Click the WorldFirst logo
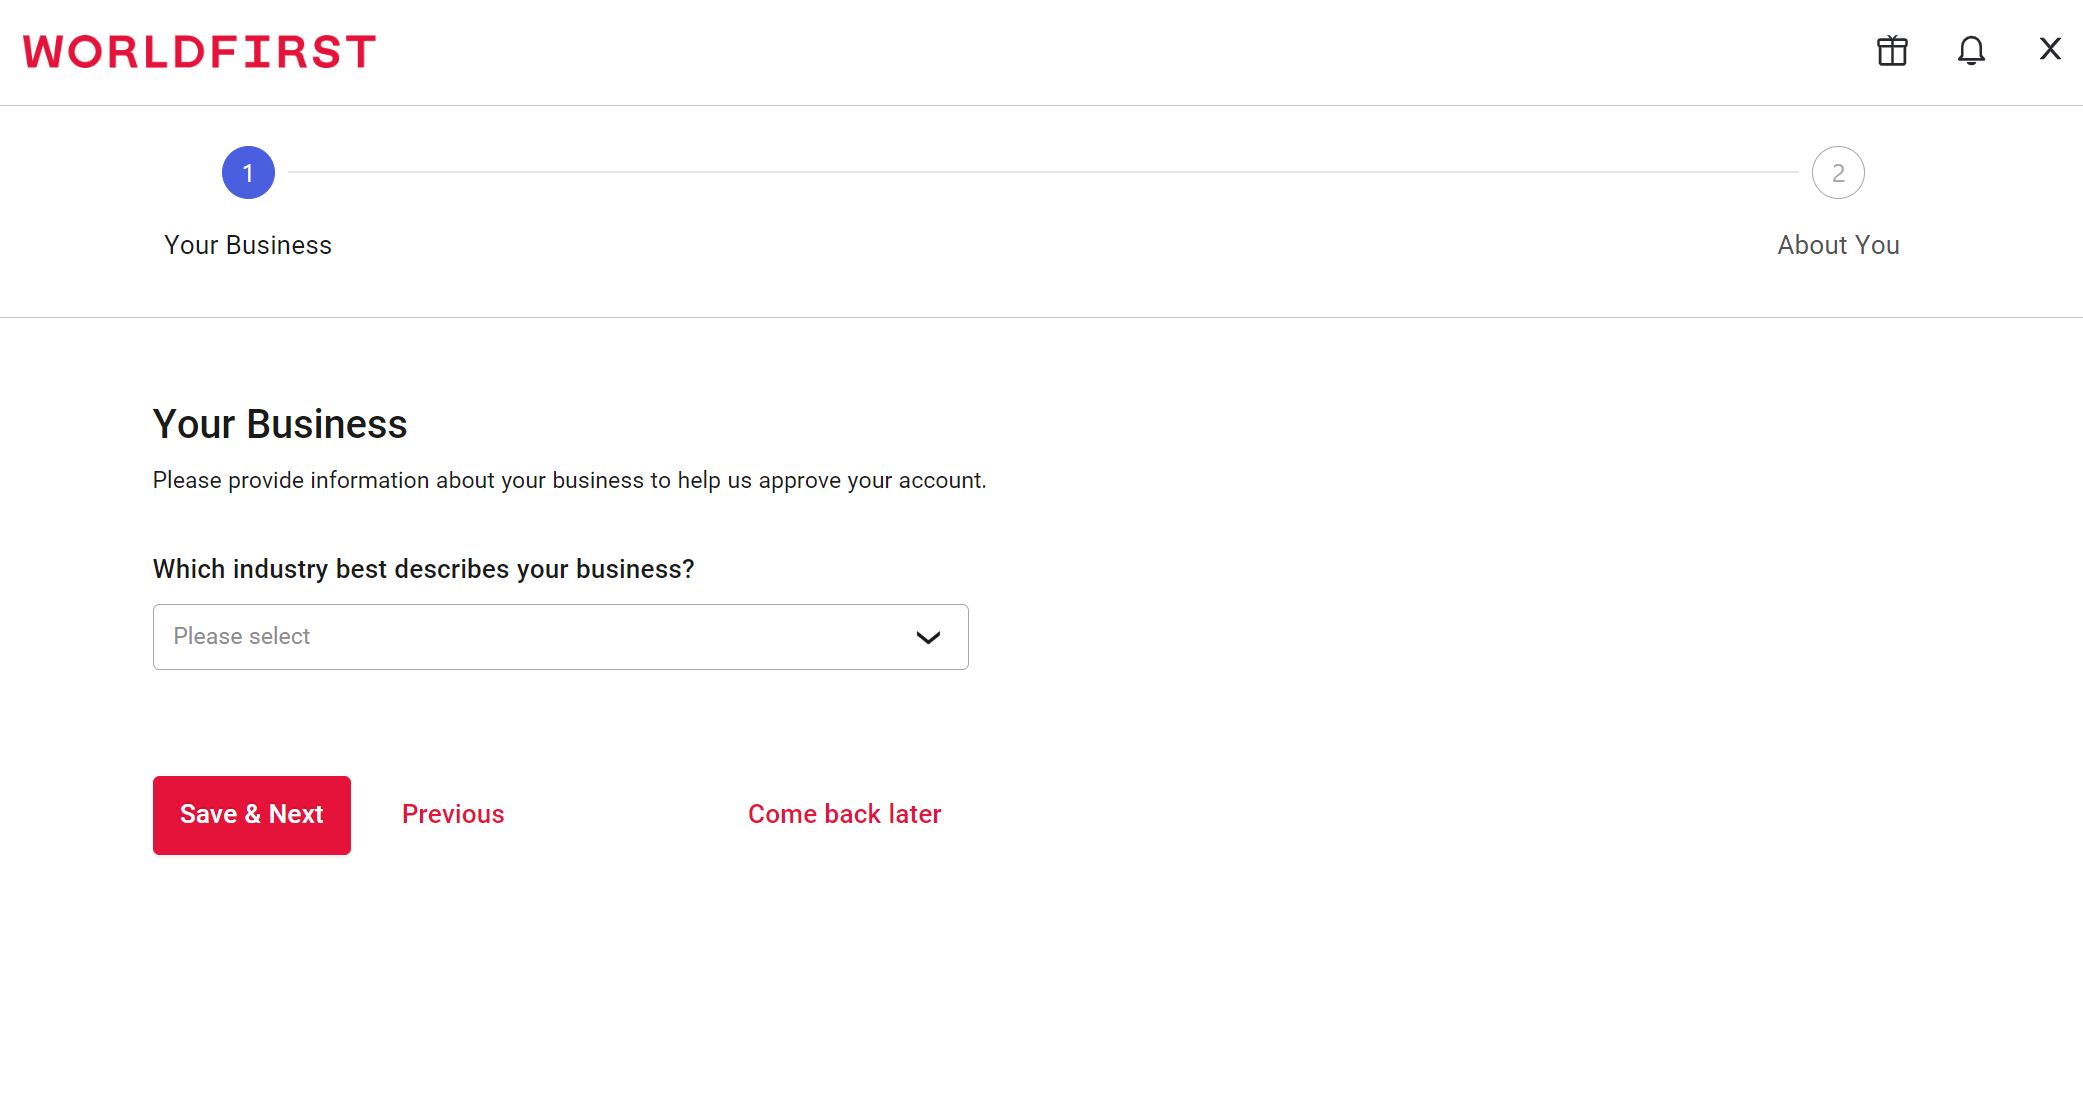 200,52
